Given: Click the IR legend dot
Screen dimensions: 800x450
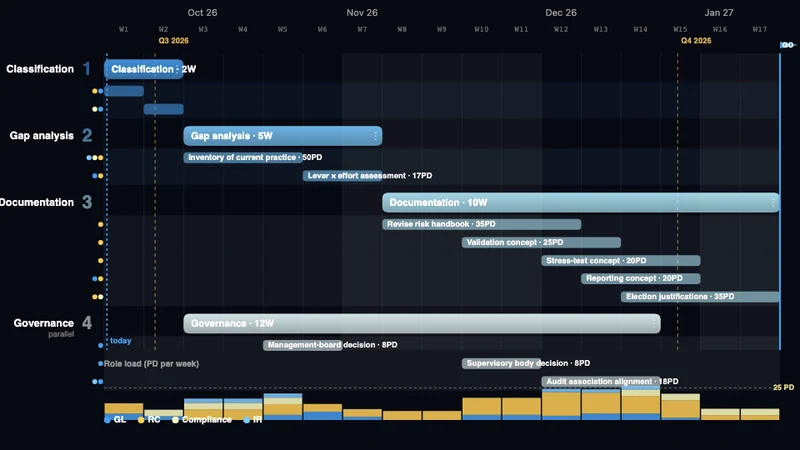Looking at the screenshot, I should 246,420.
